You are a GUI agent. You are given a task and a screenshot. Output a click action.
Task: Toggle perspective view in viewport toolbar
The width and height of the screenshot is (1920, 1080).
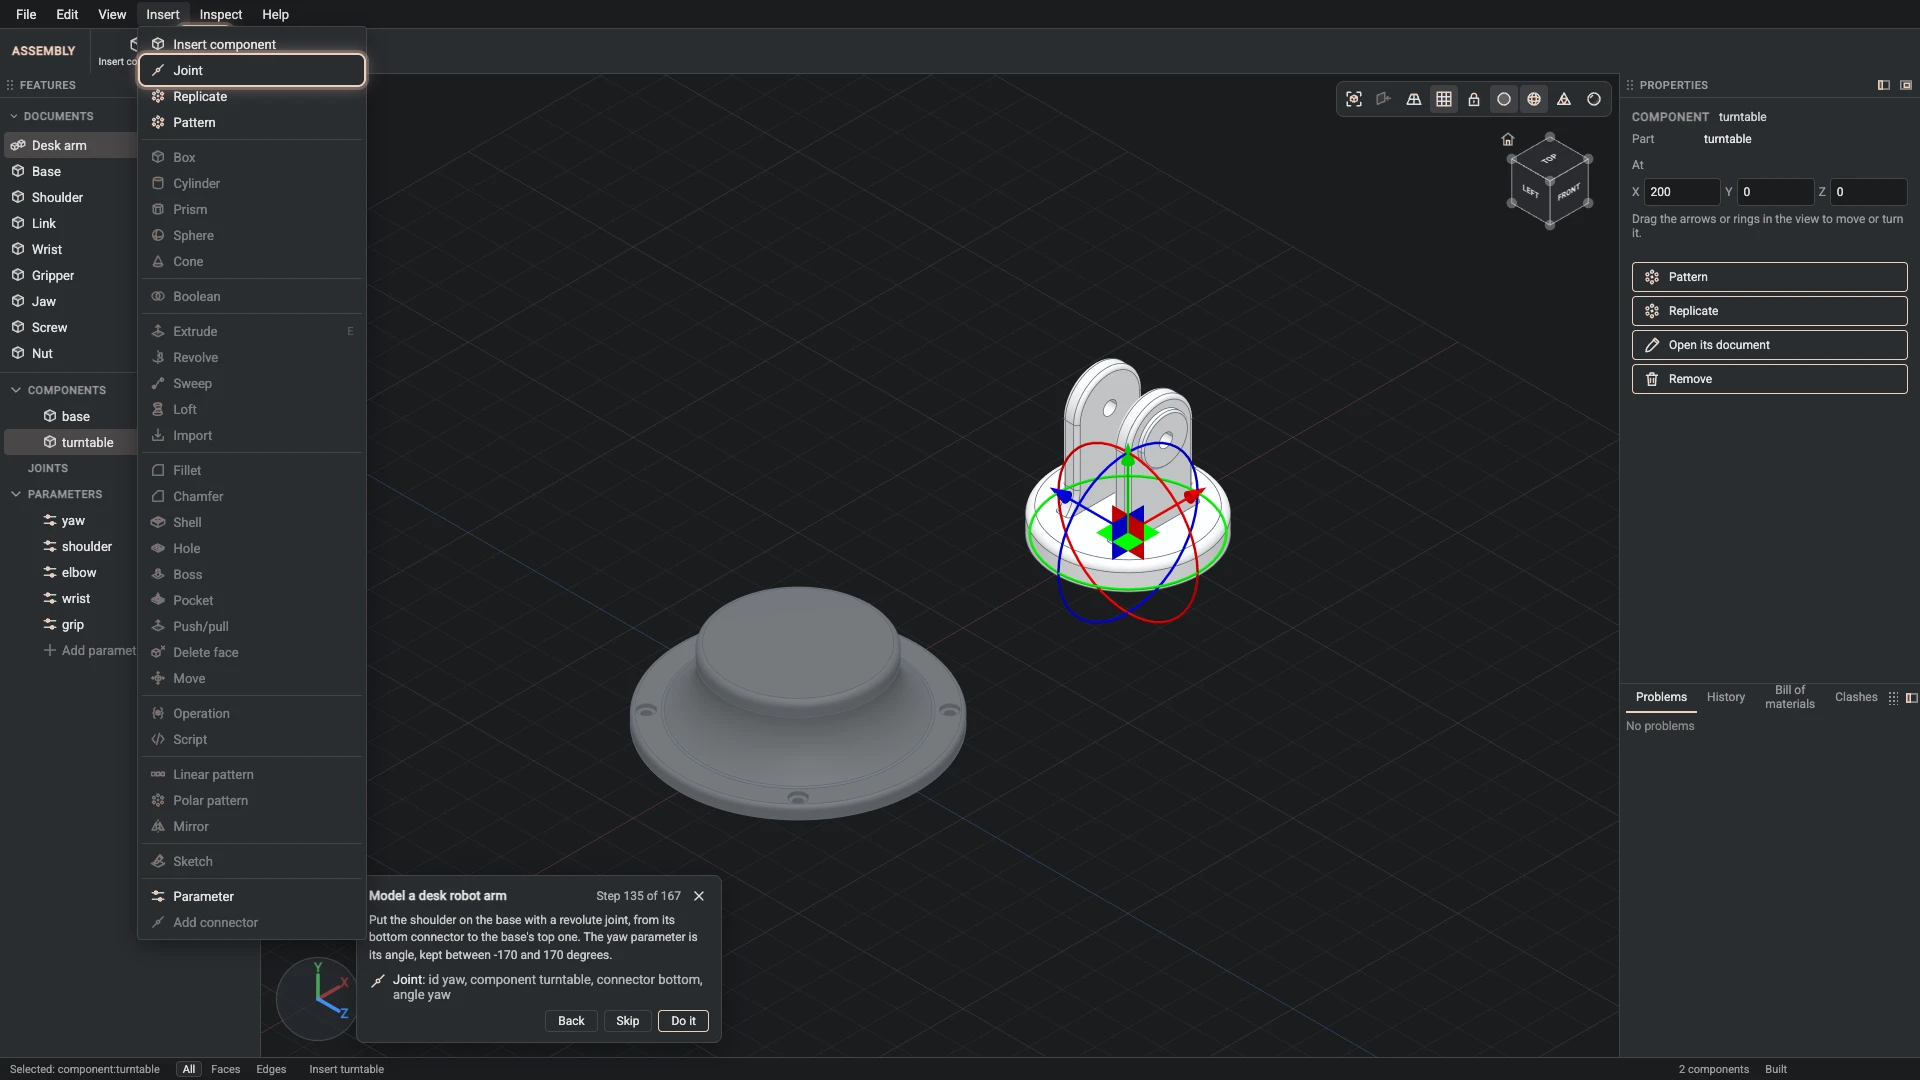click(1414, 99)
